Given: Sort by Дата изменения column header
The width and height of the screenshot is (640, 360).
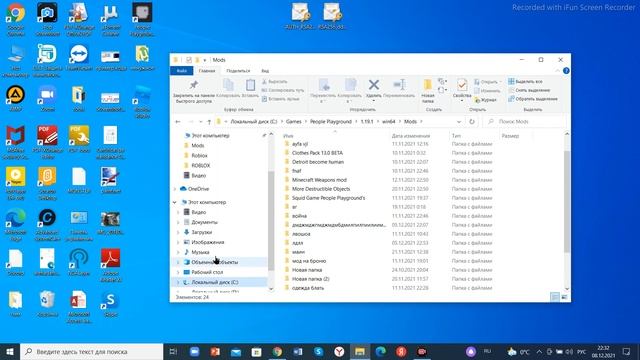Looking at the screenshot, I should [x=411, y=136].
